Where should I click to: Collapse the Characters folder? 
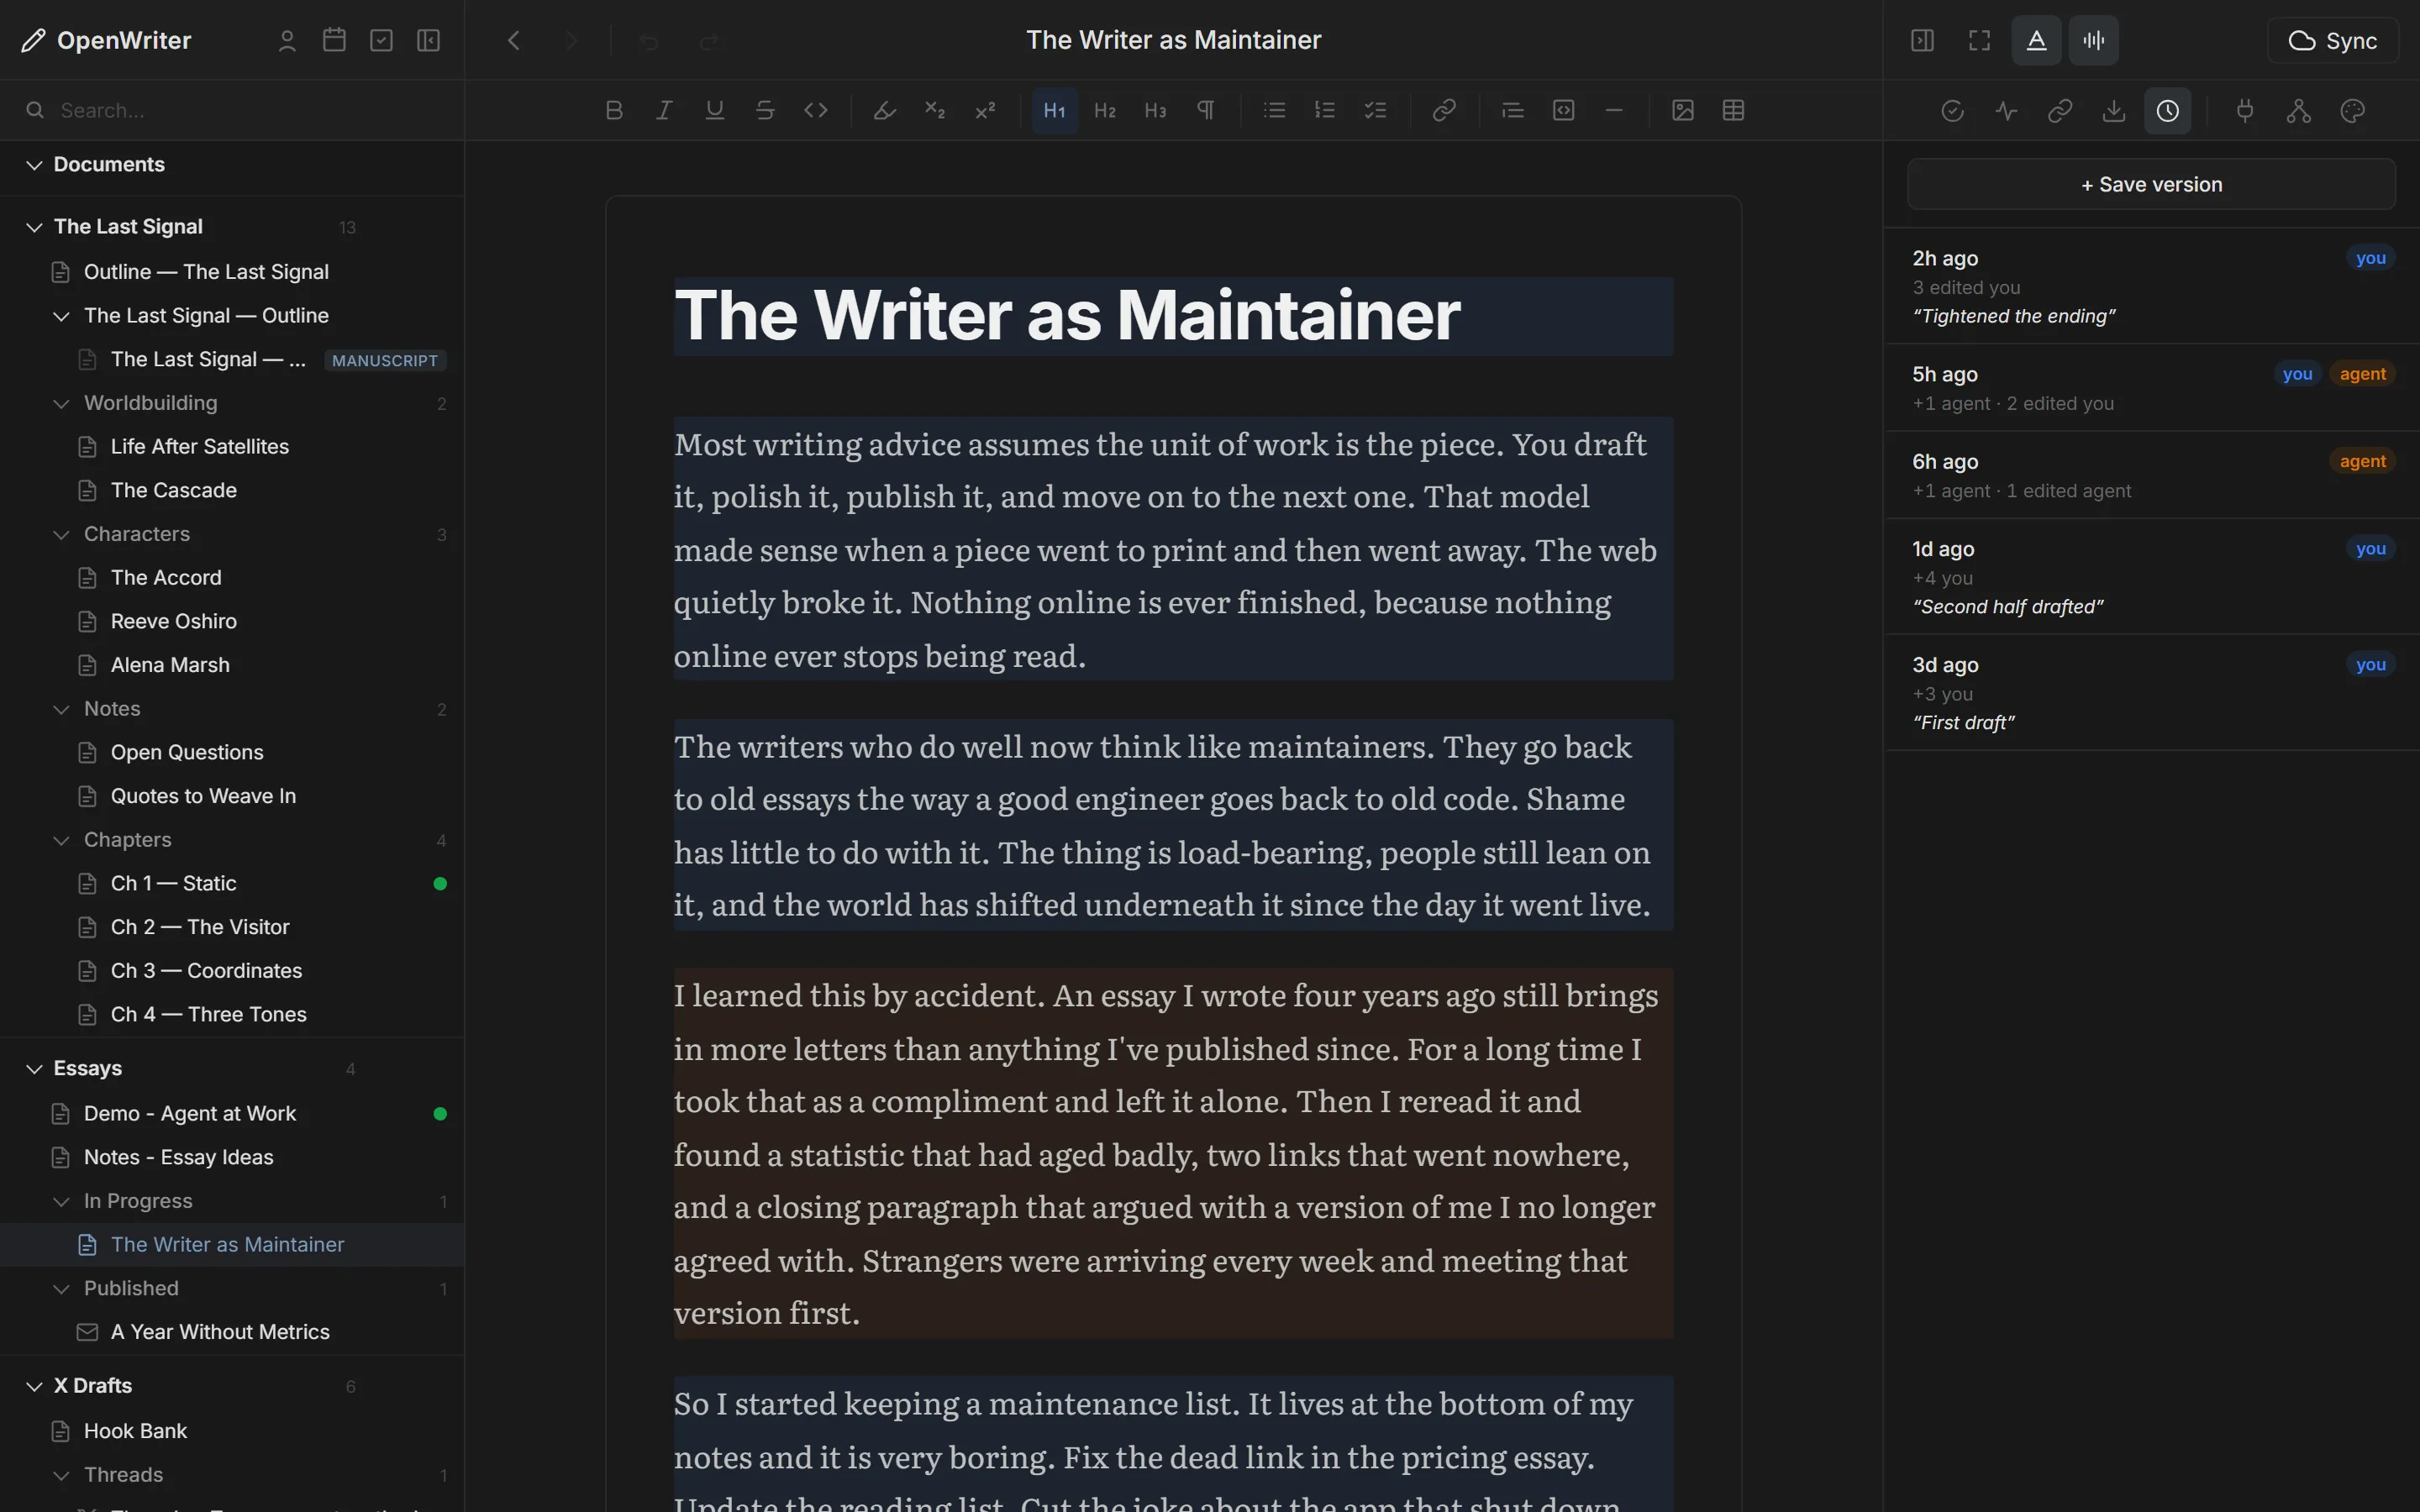[x=61, y=534]
